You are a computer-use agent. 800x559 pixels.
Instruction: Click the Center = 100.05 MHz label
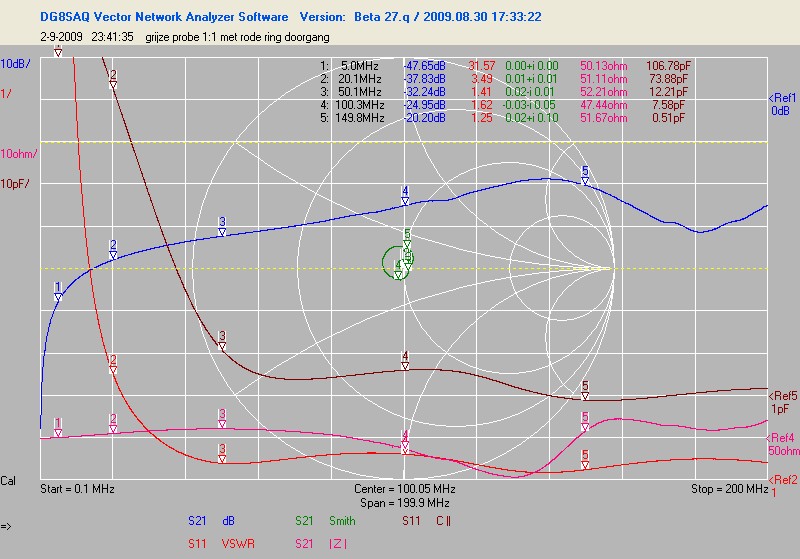pyautogui.click(x=404, y=489)
